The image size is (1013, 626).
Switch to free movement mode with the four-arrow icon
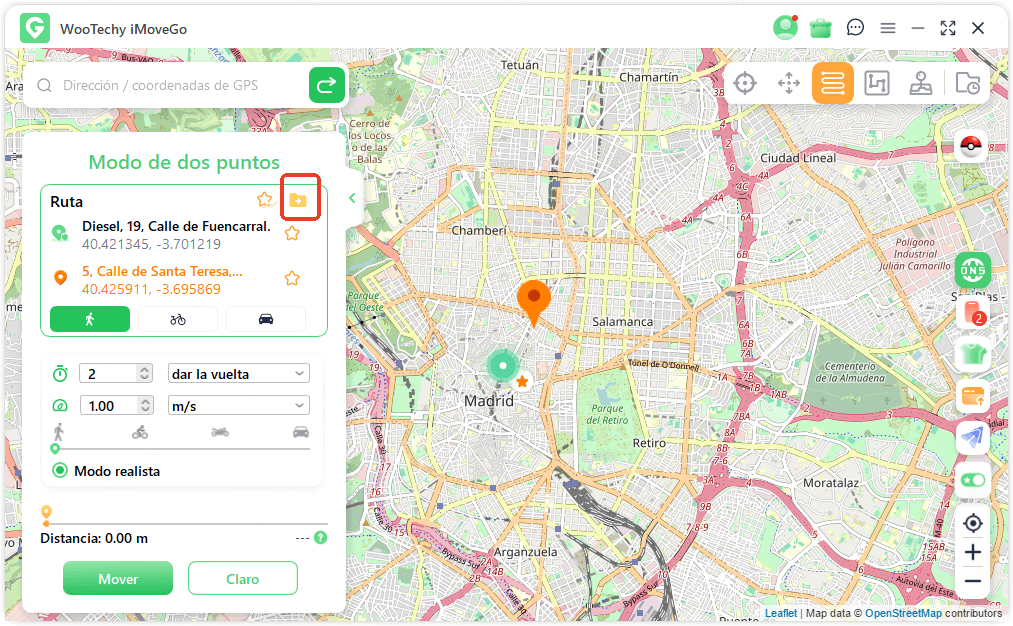pos(789,83)
